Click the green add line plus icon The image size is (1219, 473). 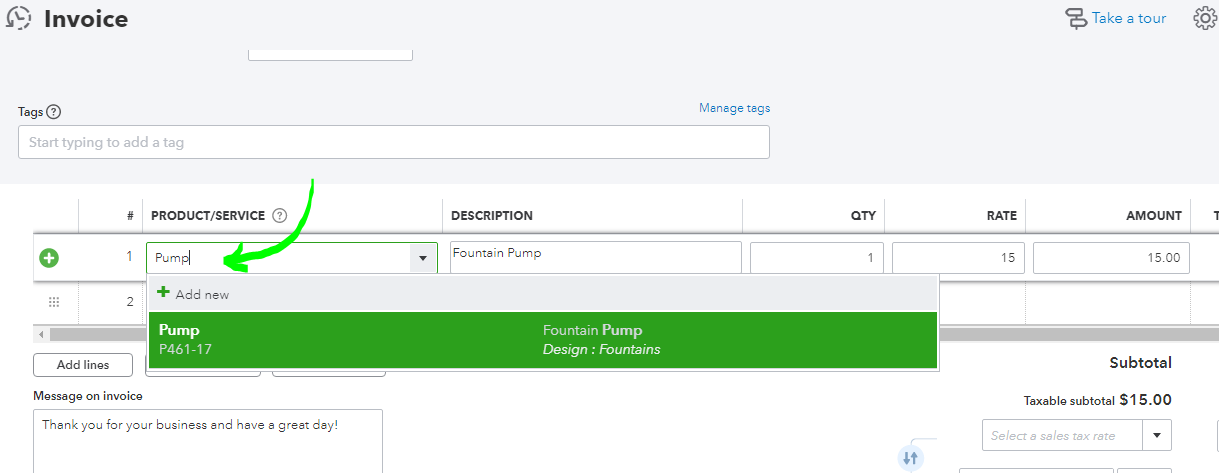49,258
